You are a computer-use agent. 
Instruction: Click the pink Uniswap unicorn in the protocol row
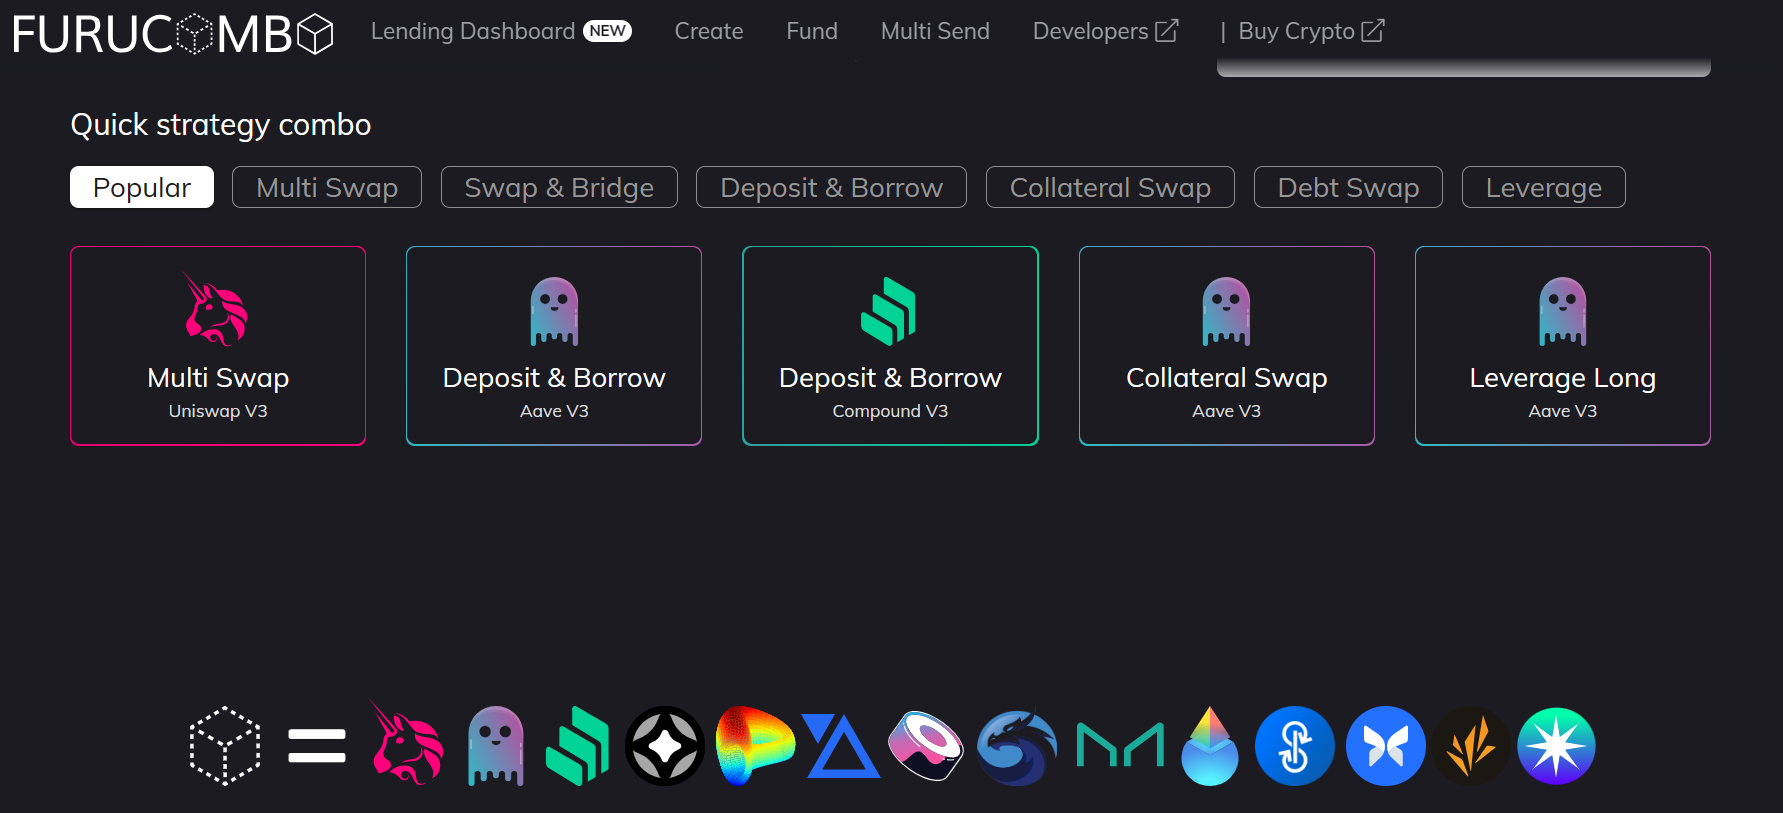[x=406, y=743]
